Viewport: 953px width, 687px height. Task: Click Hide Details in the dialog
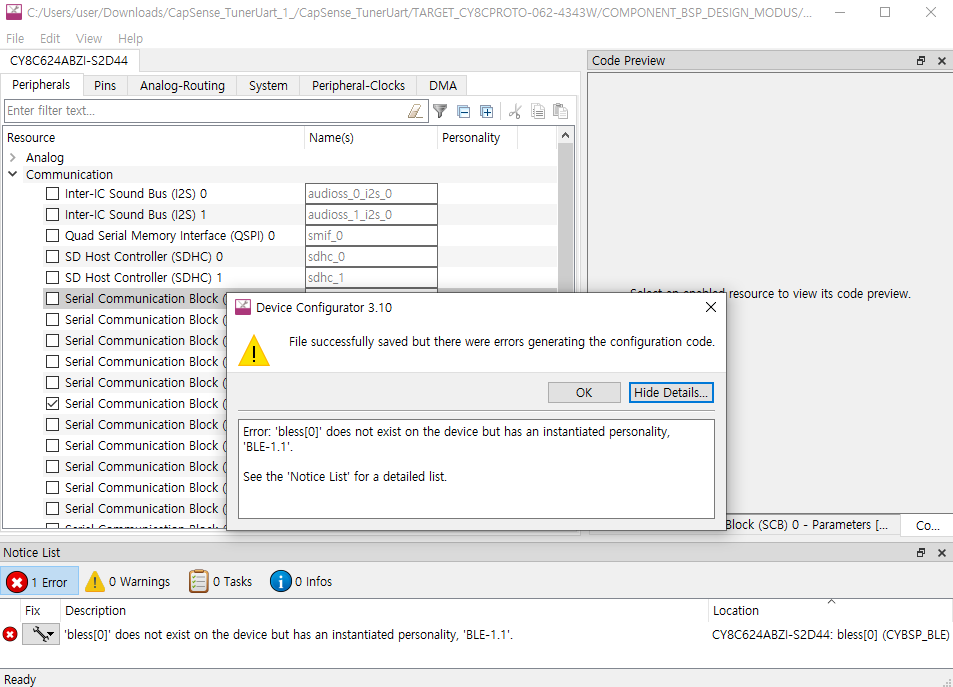point(671,392)
